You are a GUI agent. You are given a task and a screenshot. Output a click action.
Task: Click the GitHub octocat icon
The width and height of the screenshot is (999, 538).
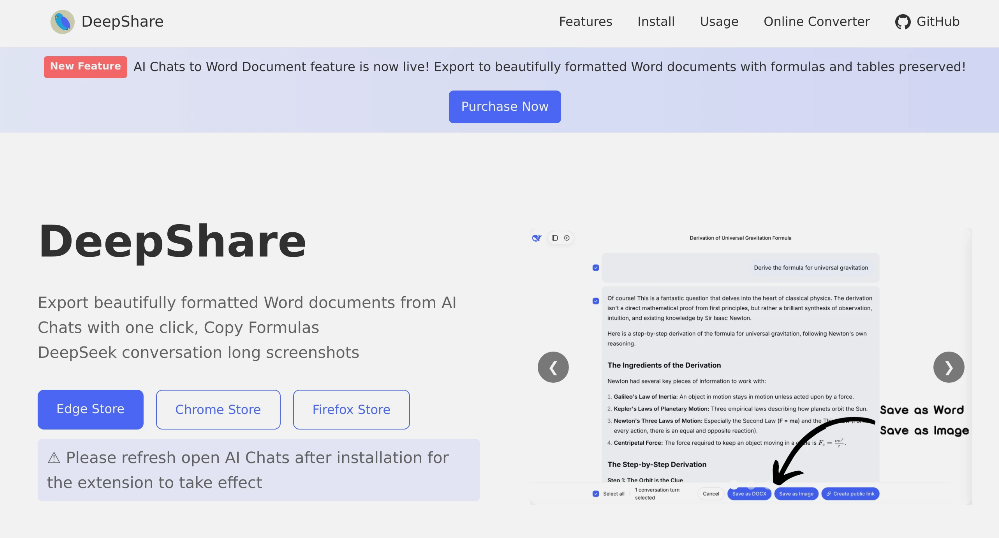pos(903,22)
